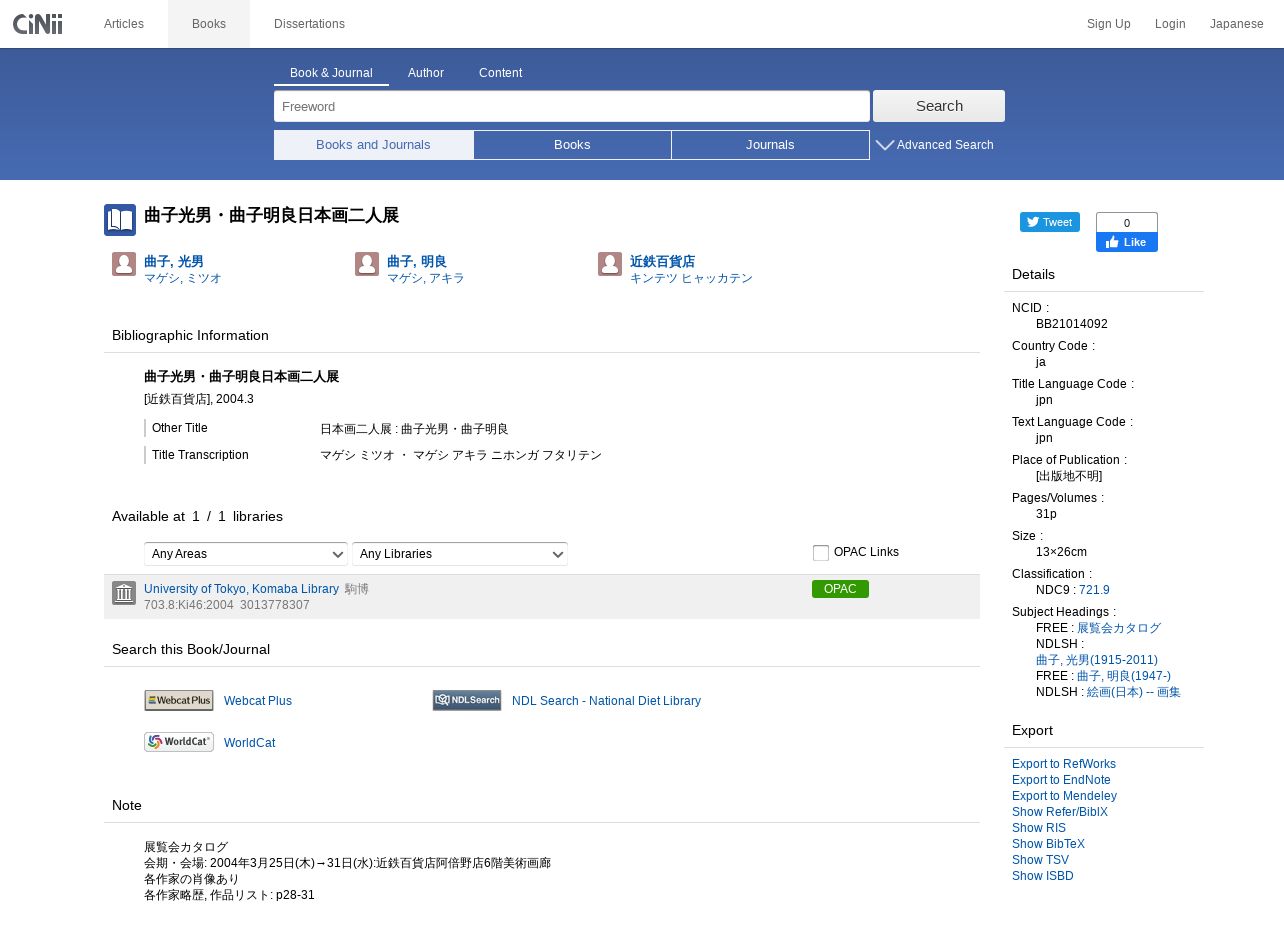Click the Advanced Search chevron icon

885,145
